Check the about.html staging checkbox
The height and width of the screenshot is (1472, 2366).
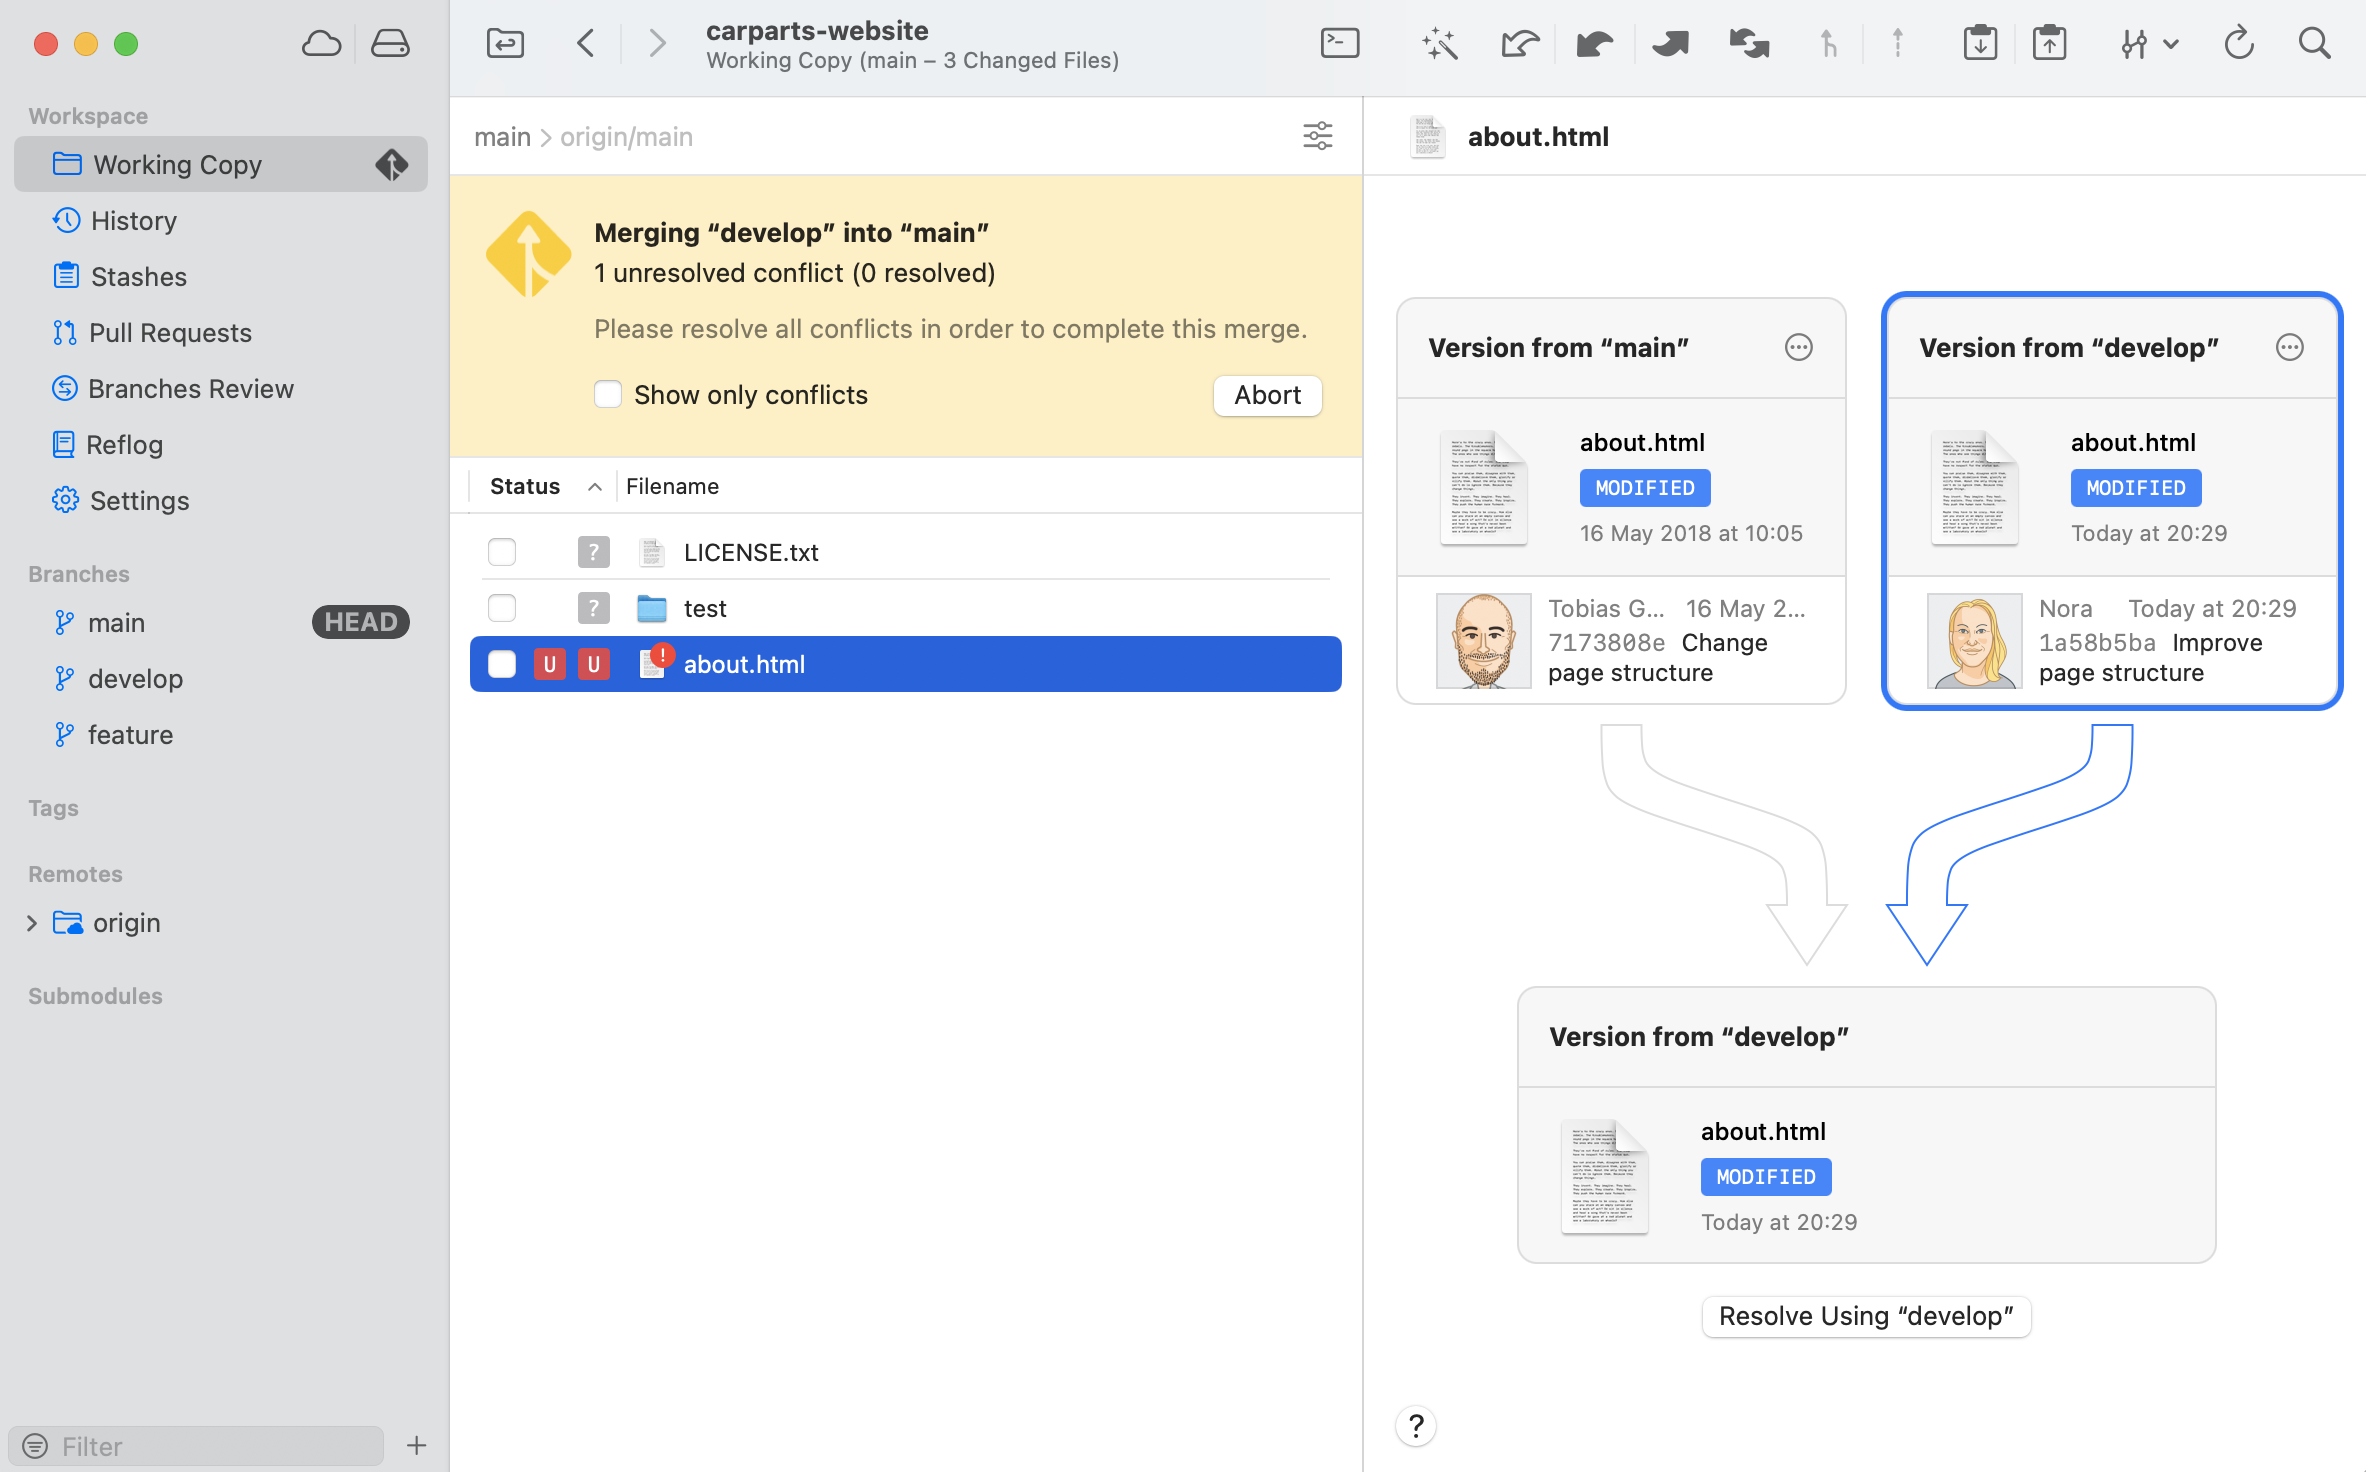point(502,664)
